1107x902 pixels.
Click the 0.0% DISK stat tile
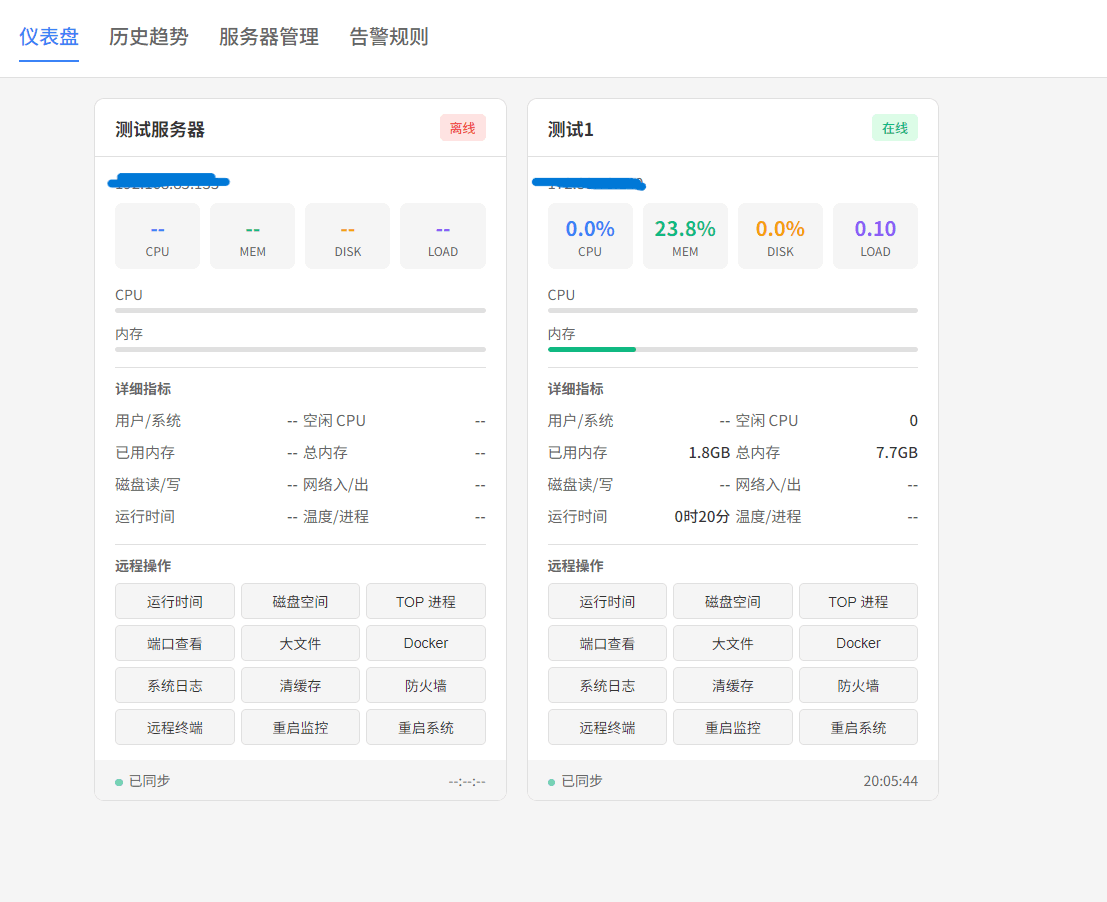pyautogui.click(x=780, y=236)
